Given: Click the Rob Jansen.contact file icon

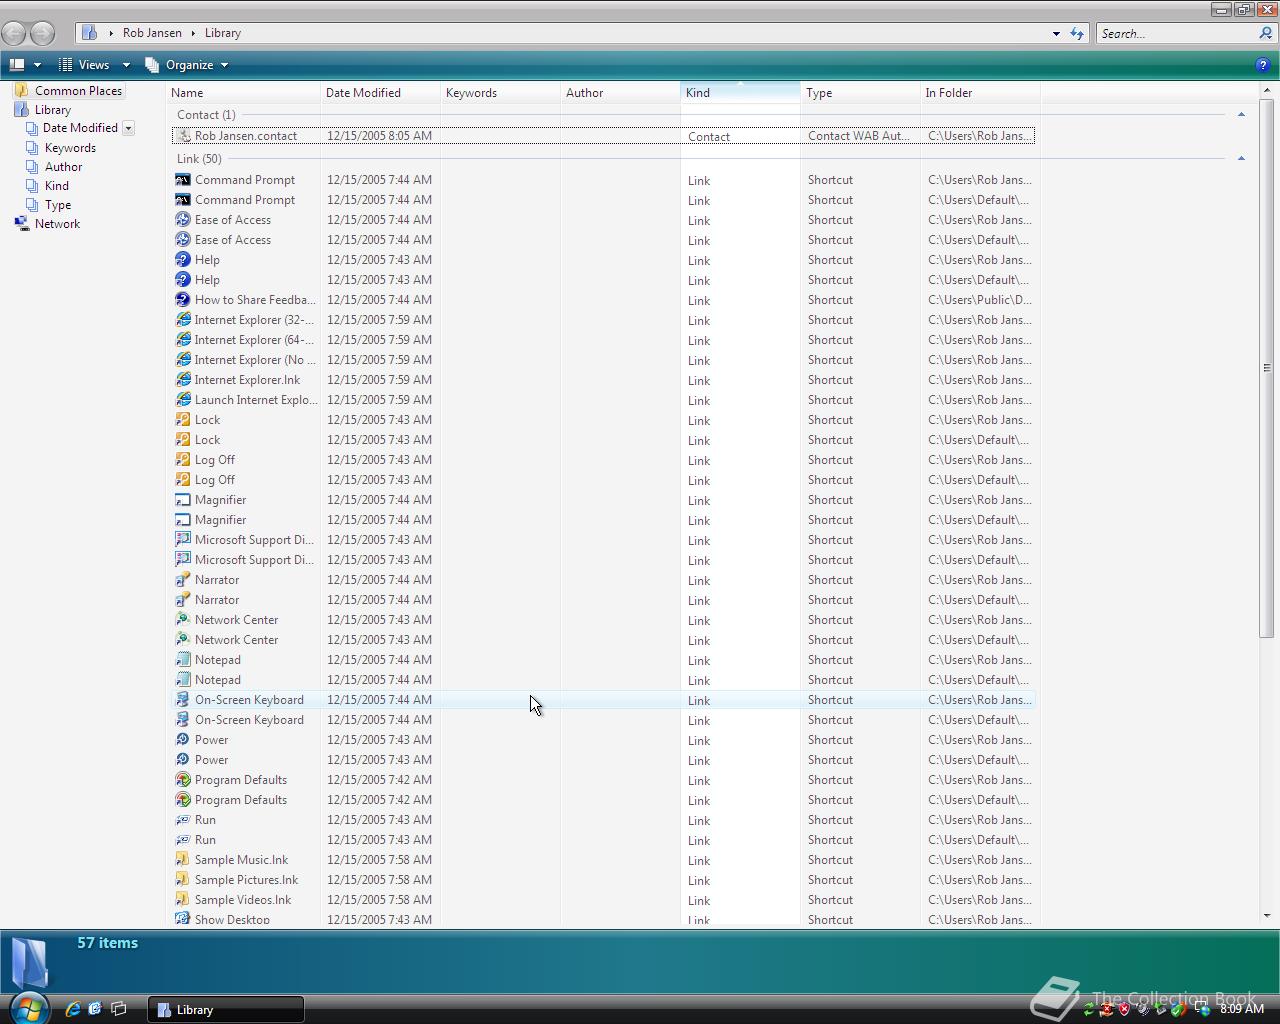Looking at the screenshot, I should 183,136.
